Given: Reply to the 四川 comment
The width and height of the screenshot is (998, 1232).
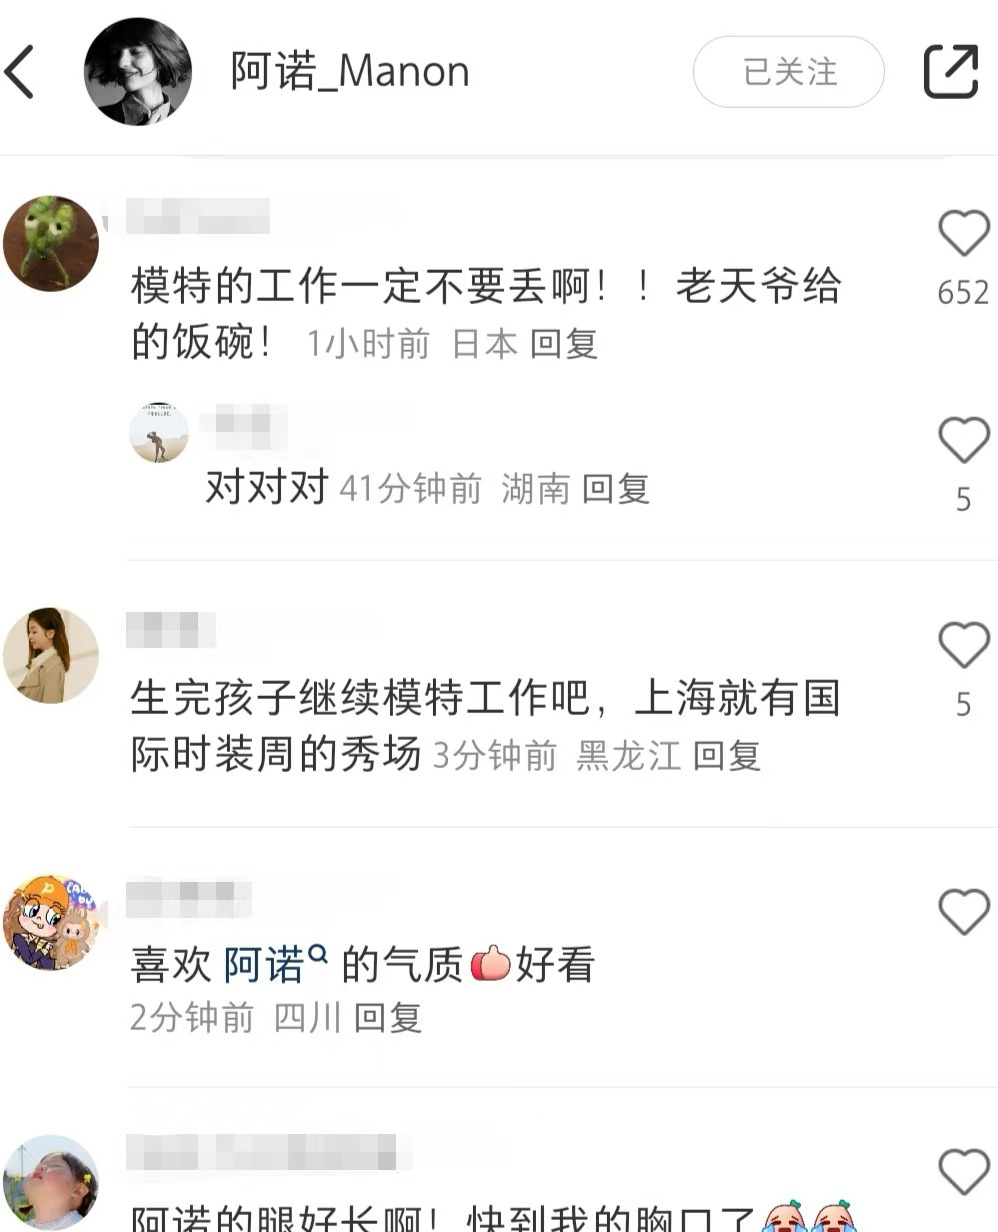Looking at the screenshot, I should (388, 1018).
